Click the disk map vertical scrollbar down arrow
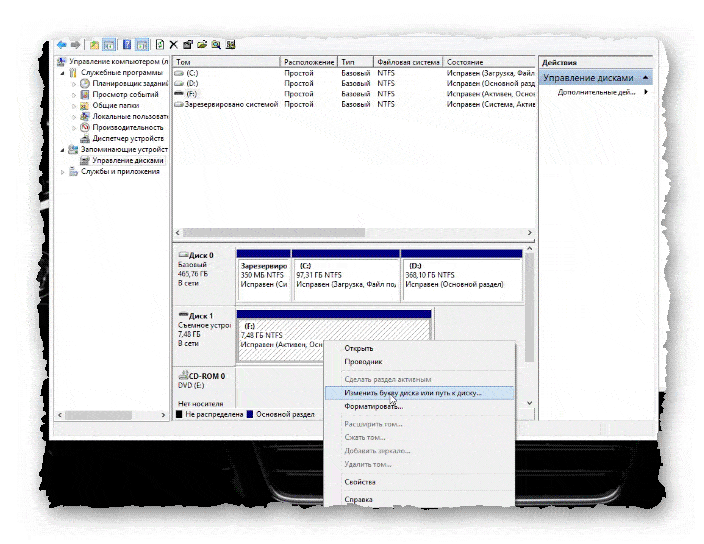This screenshot has height=544, width=704. click(529, 403)
